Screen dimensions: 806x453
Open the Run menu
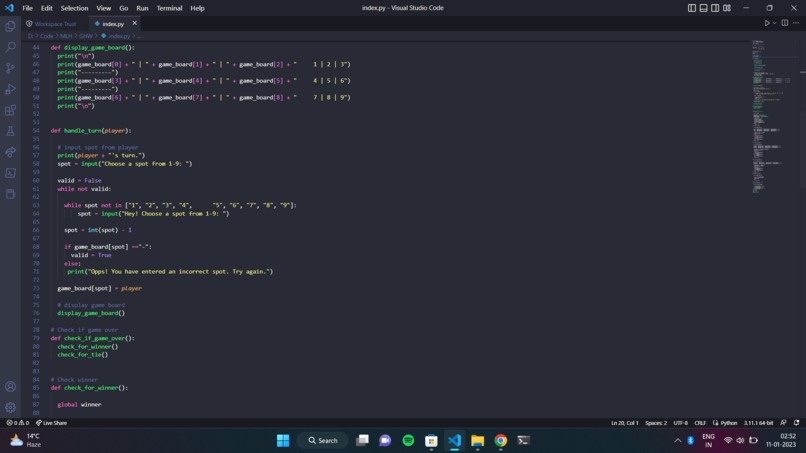tap(142, 8)
